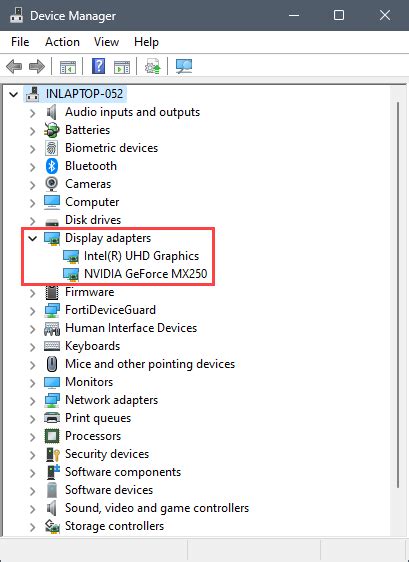409x562 pixels.
Task: Collapse the INLAPTOP-052 root node
Action: (x=14, y=94)
